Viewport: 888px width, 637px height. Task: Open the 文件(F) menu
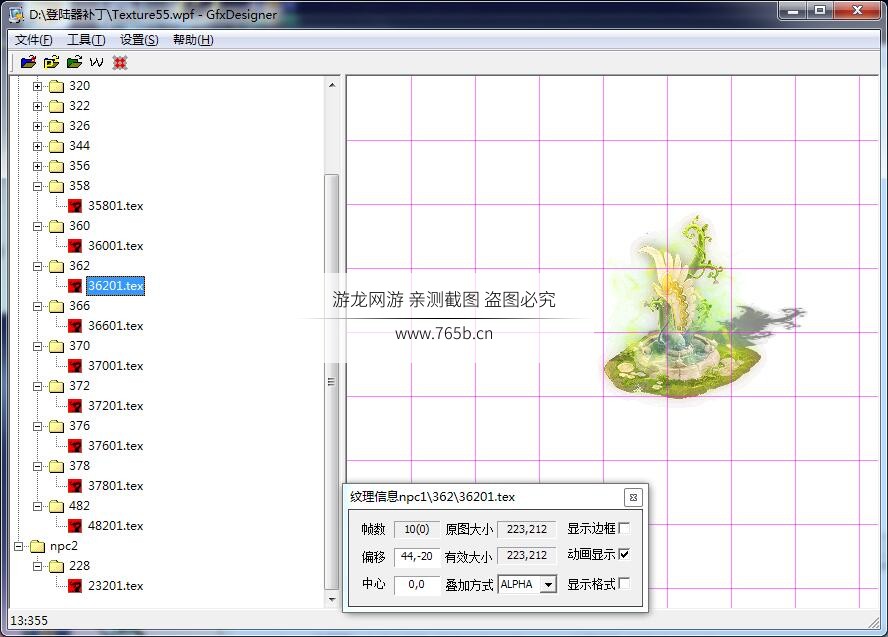click(x=33, y=40)
